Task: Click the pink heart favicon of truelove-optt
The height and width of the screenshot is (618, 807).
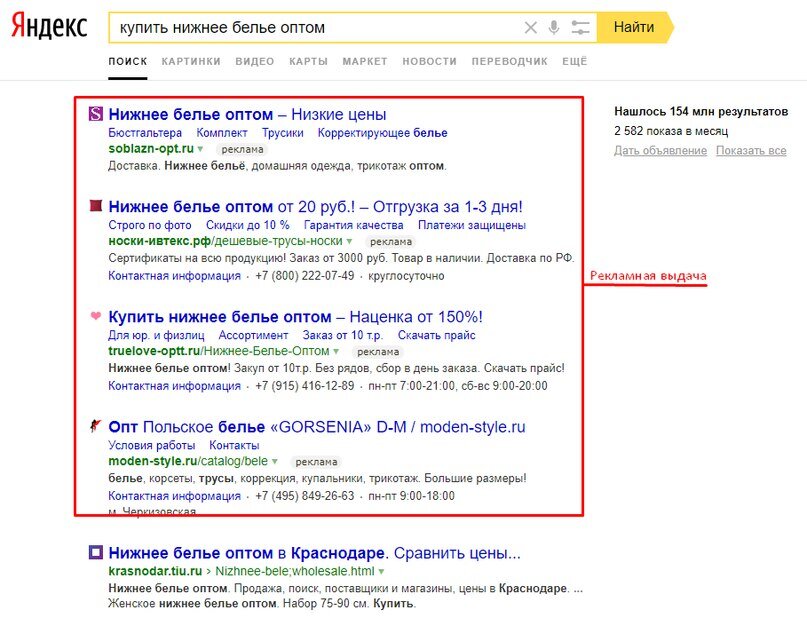Action: coord(96,316)
